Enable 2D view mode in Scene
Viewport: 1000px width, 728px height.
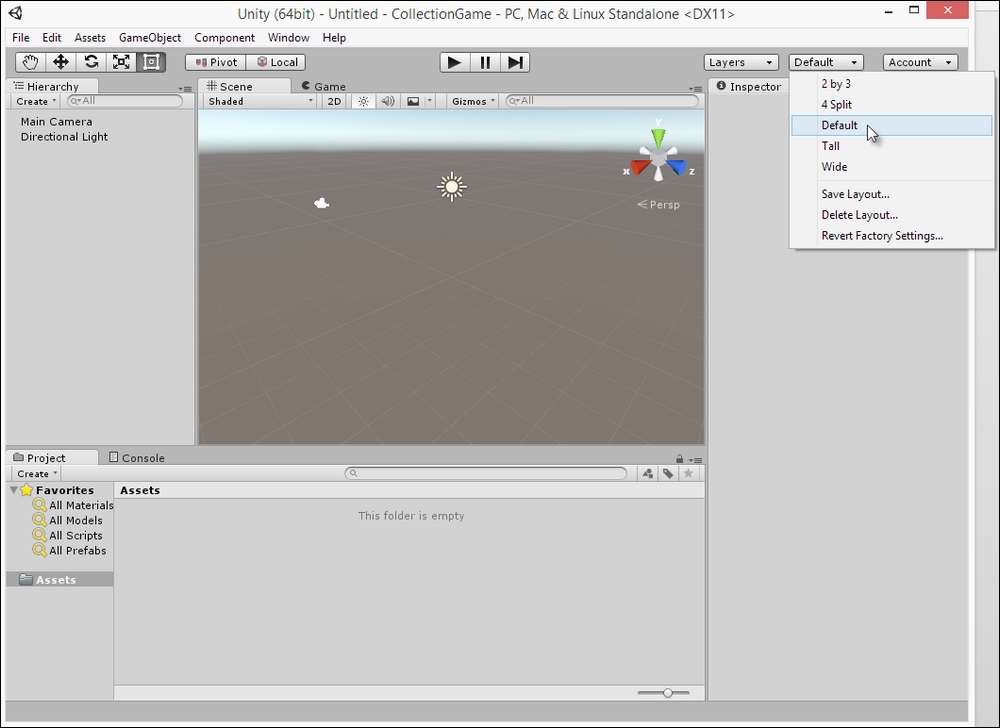tap(333, 101)
